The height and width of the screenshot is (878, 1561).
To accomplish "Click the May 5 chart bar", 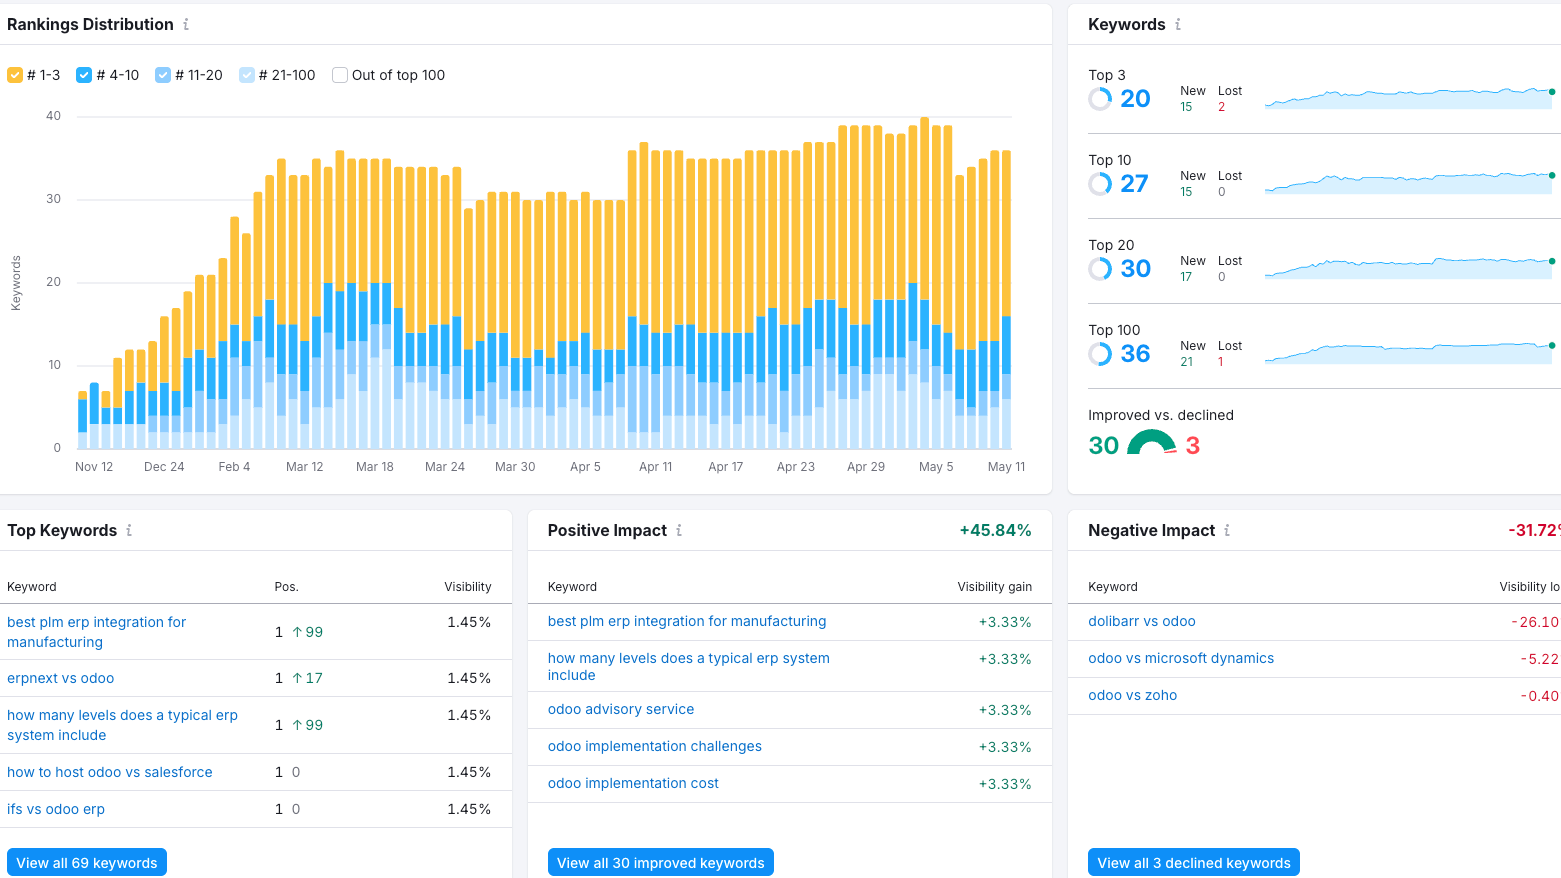I will tap(936, 286).
